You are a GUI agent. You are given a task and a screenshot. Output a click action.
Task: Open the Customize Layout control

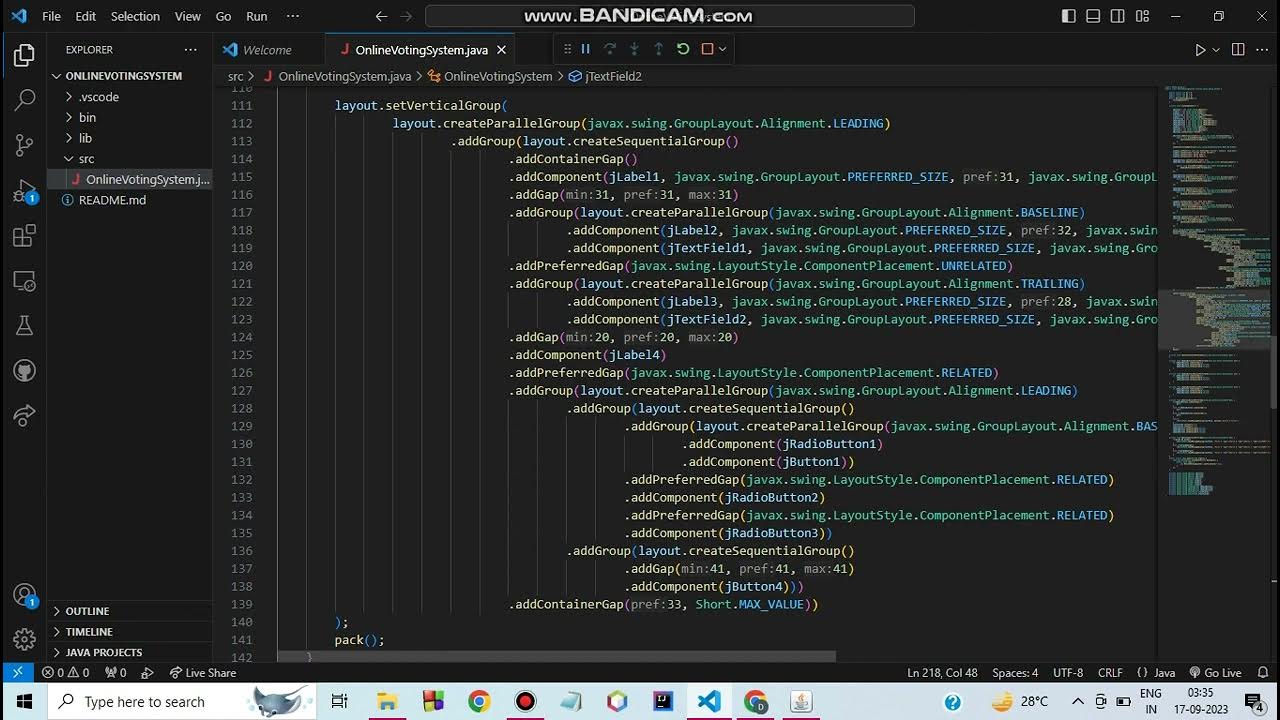(1143, 16)
